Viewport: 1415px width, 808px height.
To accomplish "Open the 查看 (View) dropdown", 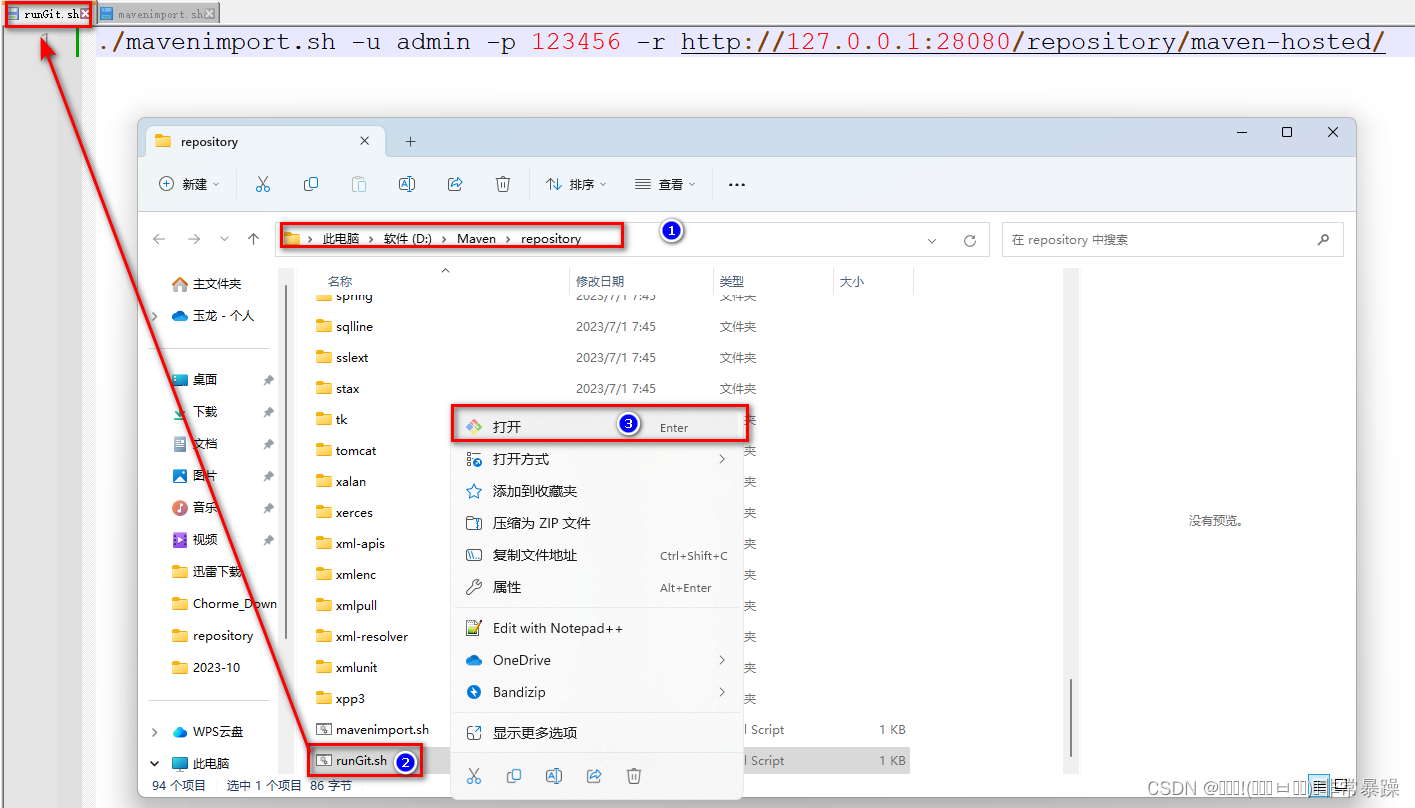I will coord(665,184).
